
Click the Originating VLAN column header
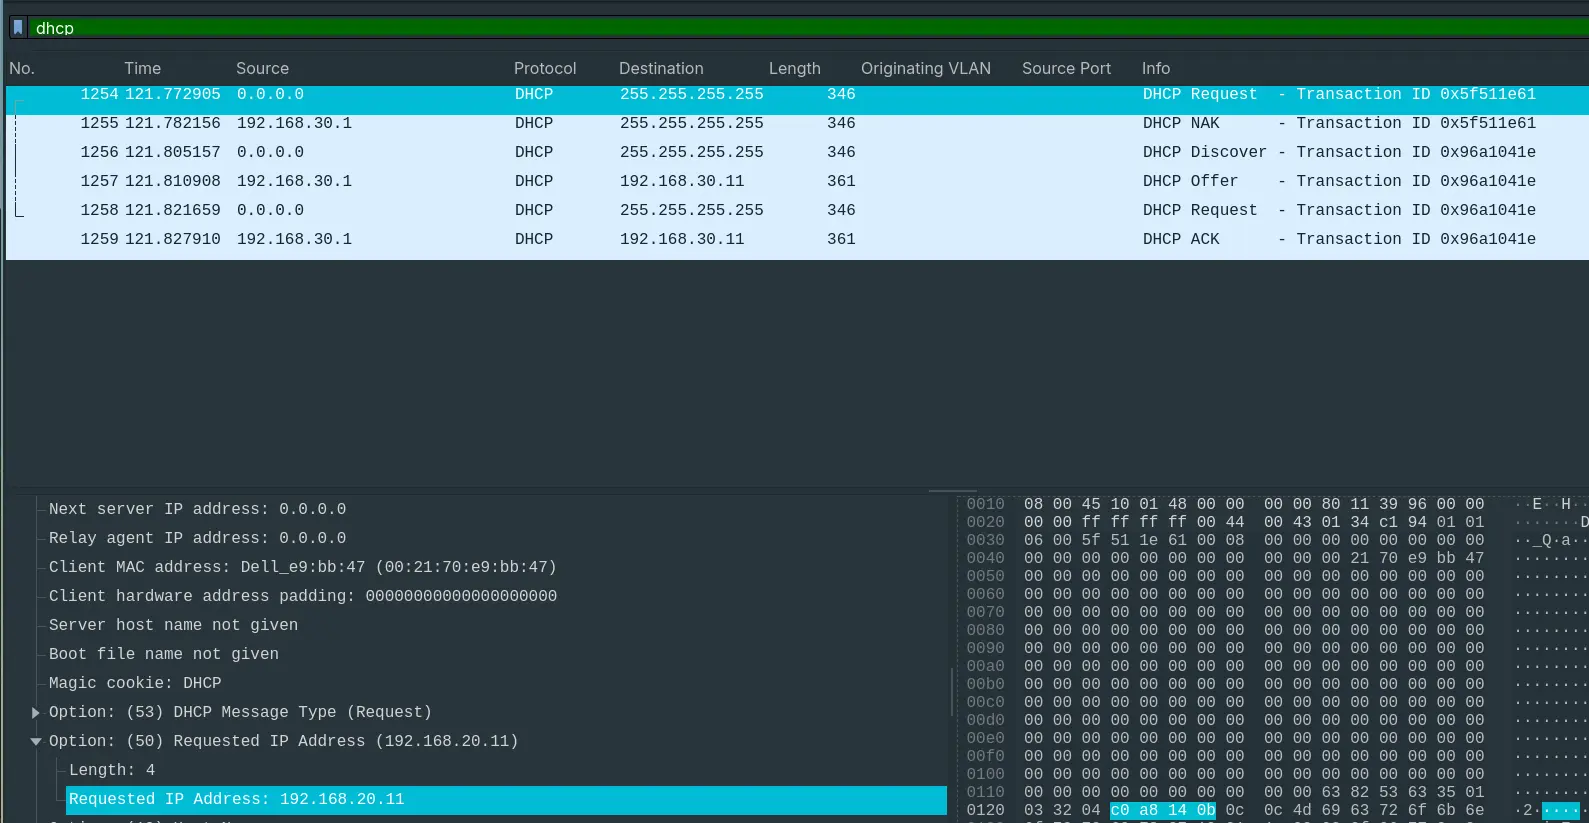pos(925,68)
